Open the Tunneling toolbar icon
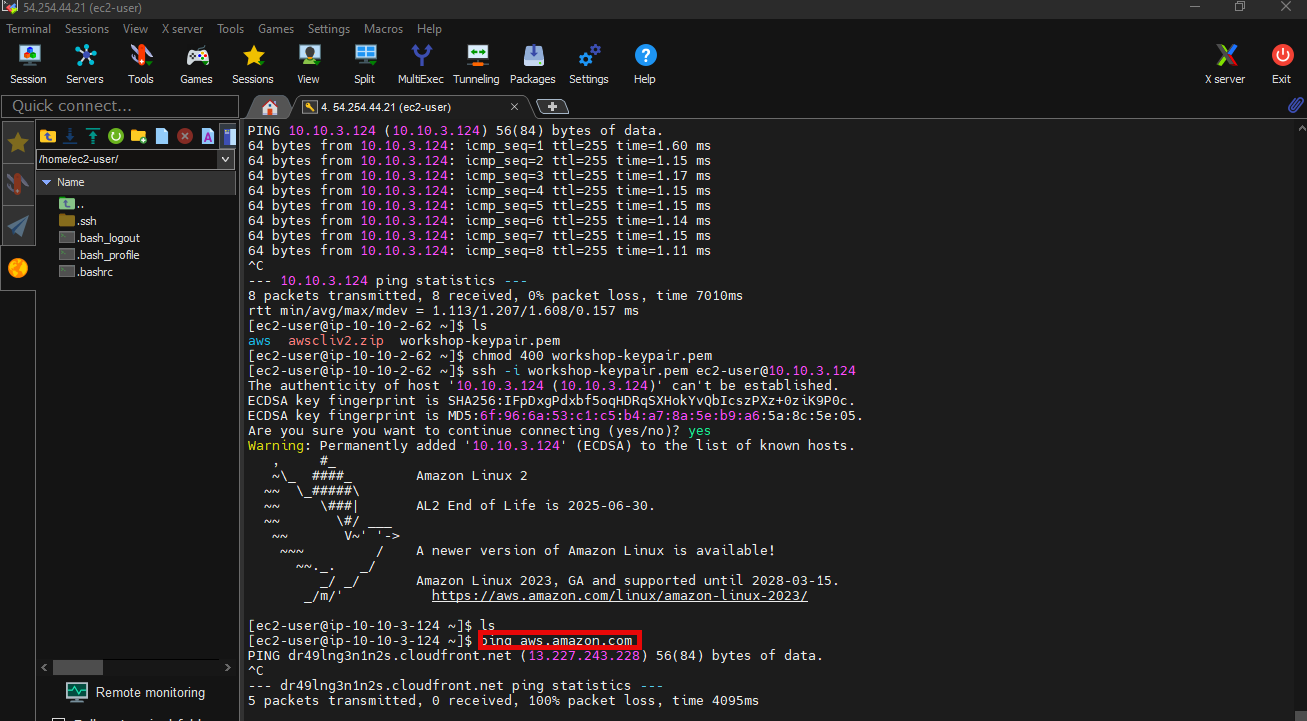The height and width of the screenshot is (721, 1307). pyautogui.click(x=476, y=64)
